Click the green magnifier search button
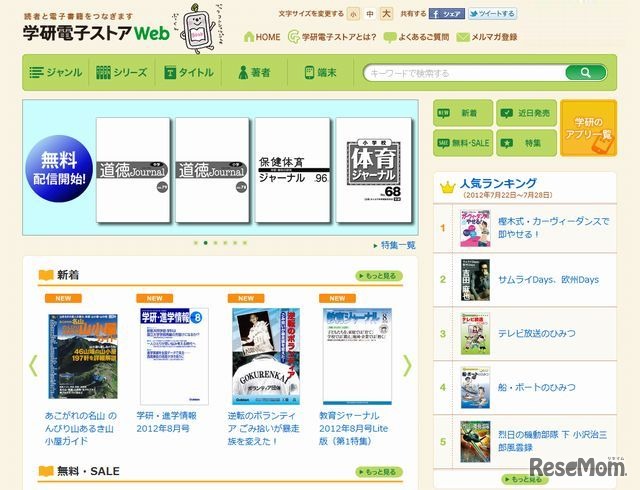 [x=586, y=73]
